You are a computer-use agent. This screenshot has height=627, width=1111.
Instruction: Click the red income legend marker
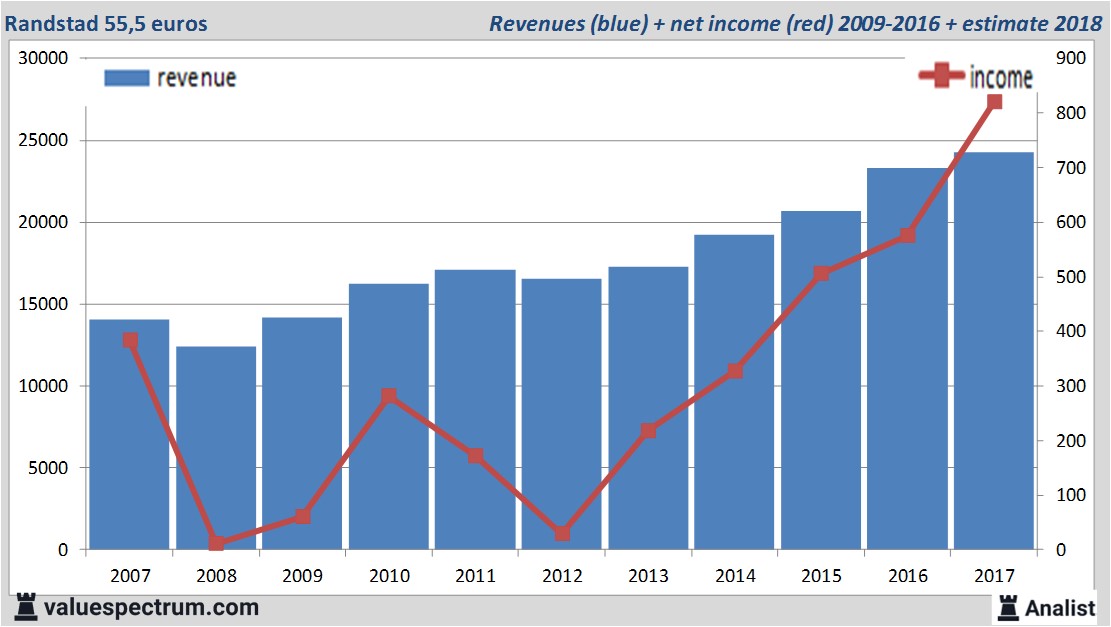942,77
